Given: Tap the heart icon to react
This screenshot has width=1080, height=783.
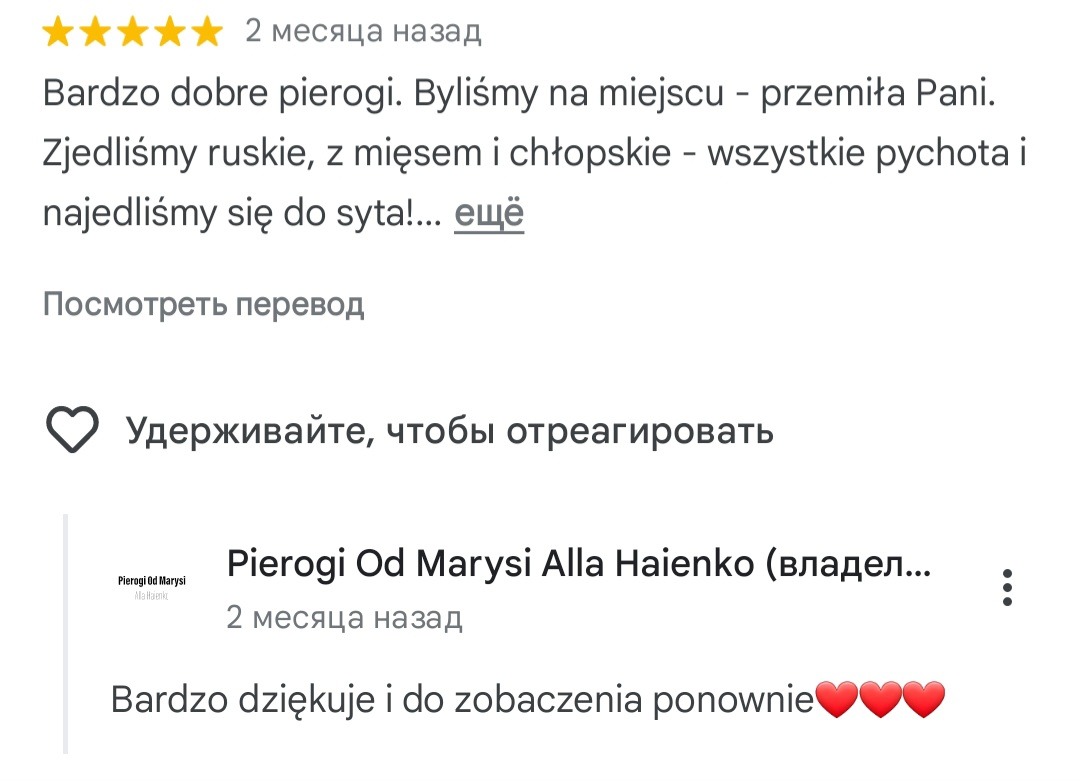Looking at the screenshot, I should (x=73, y=430).
